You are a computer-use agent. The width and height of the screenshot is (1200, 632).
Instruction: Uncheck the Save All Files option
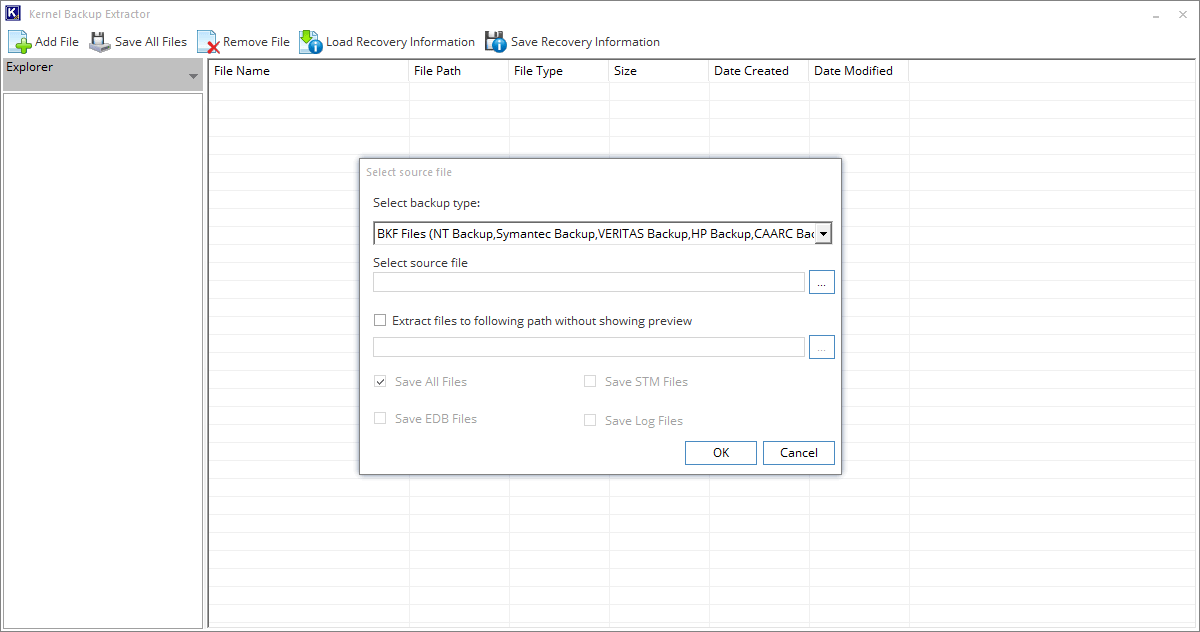tap(380, 381)
